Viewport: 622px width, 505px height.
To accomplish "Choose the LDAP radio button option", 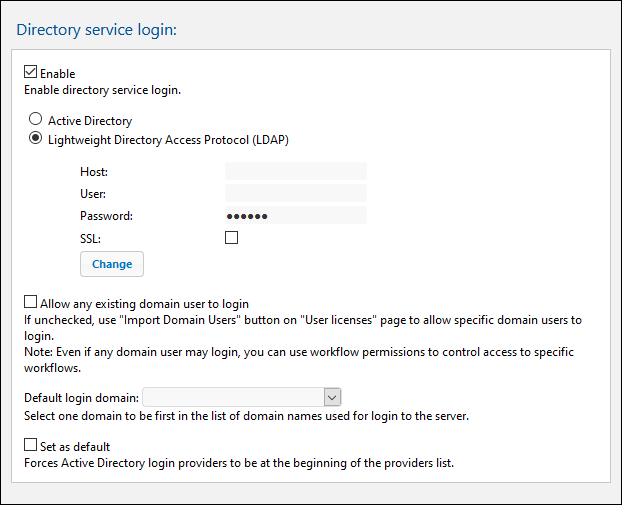I will coord(36,139).
